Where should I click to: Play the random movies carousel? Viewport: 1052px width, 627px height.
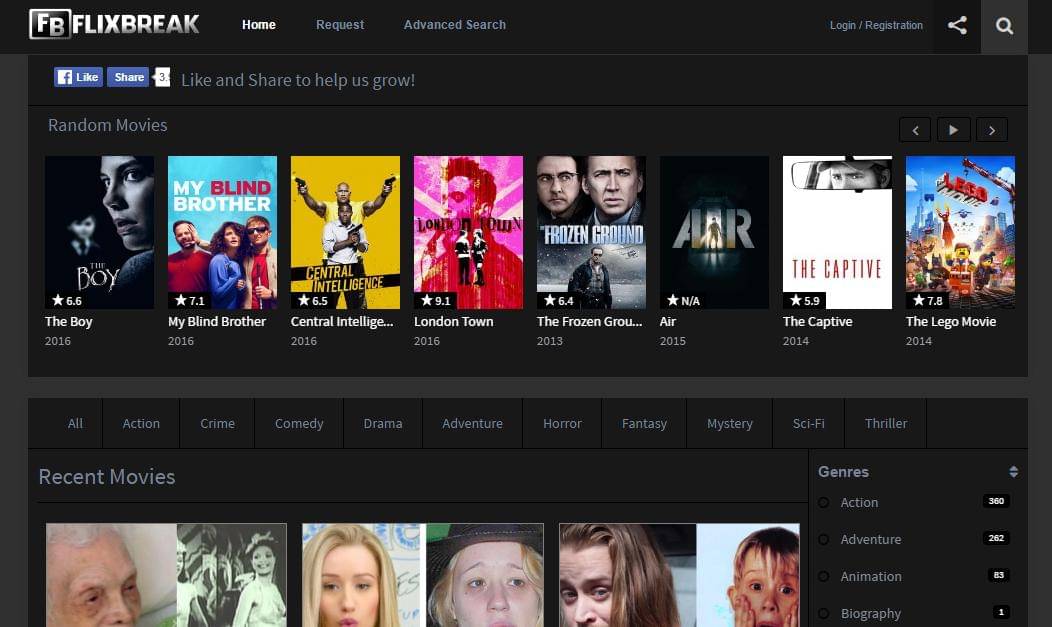953,130
